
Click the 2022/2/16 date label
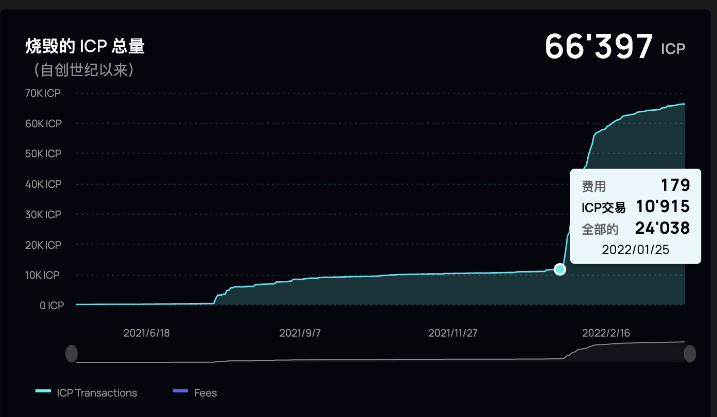[606, 333]
